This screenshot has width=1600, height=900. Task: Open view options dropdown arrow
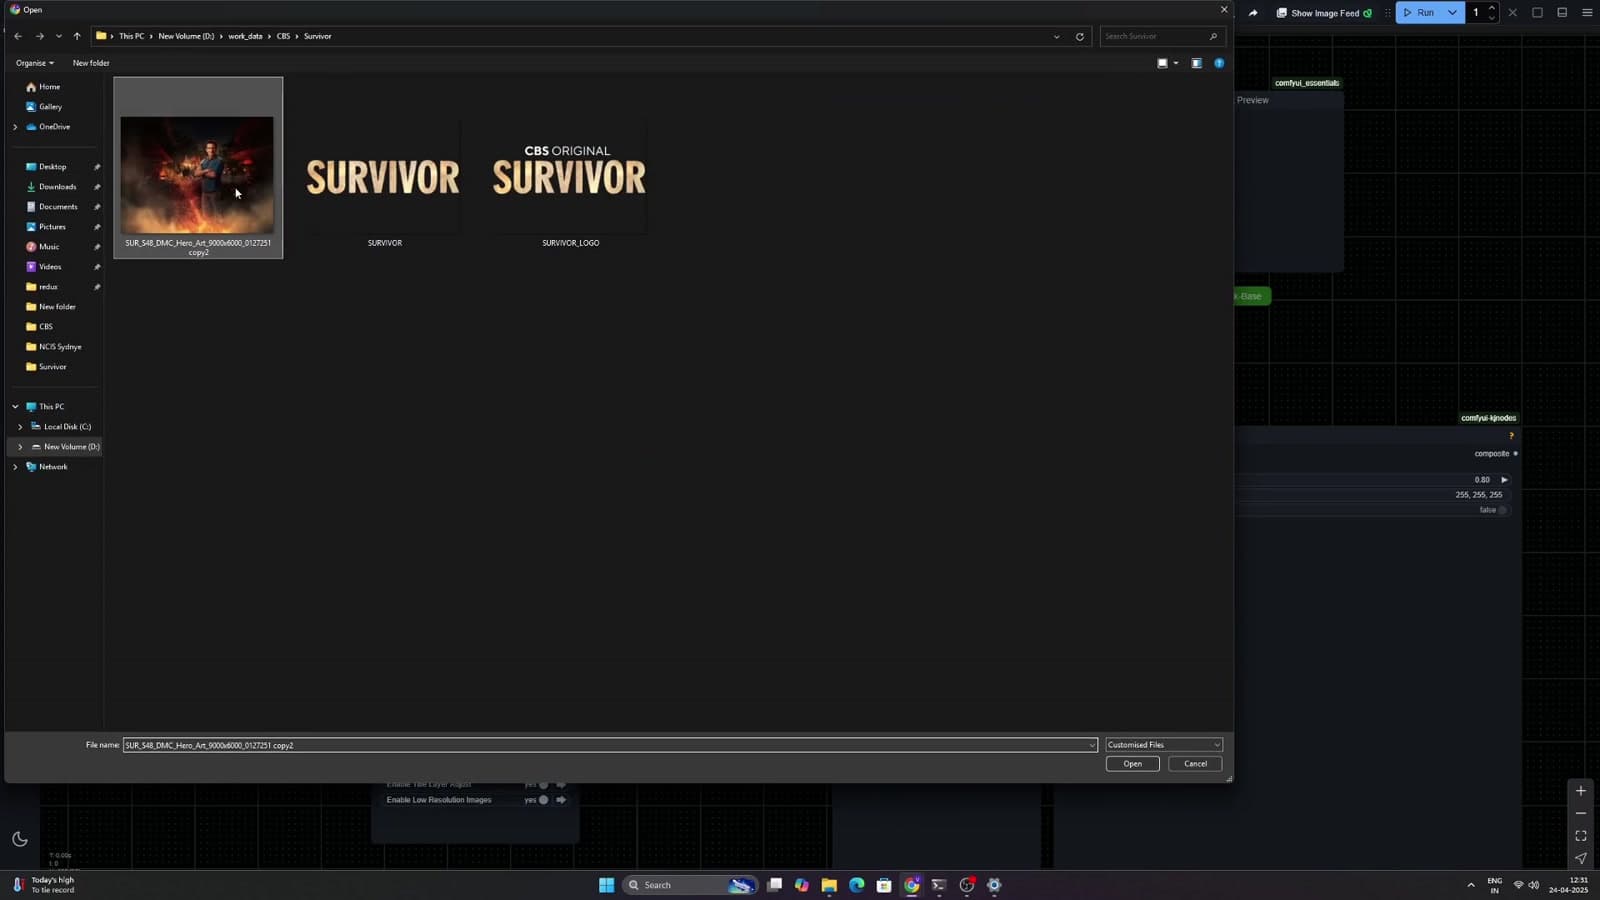[1176, 63]
